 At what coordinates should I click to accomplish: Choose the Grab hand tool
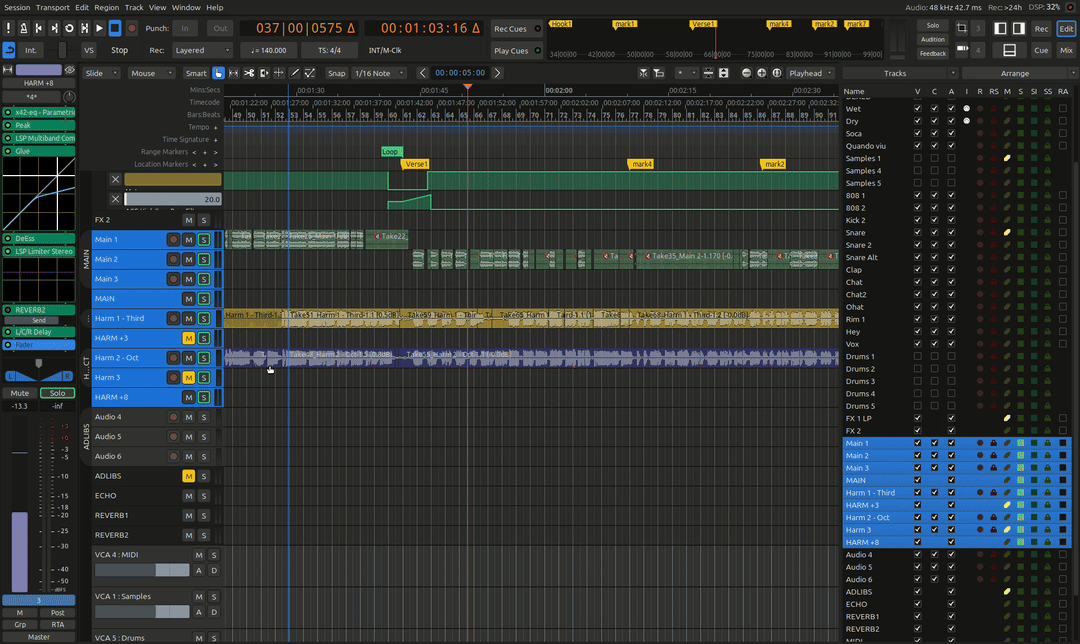coord(219,73)
